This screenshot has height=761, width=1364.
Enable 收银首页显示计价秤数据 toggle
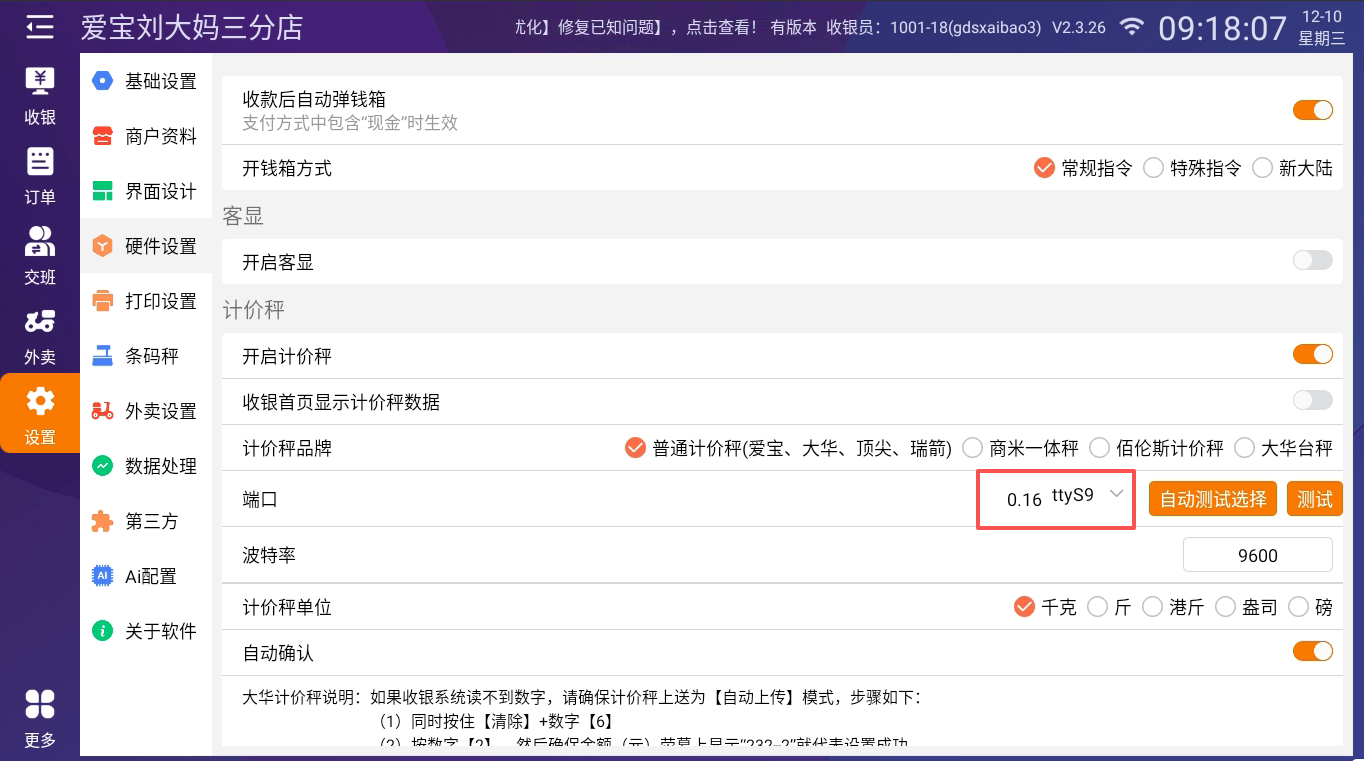coord(1312,401)
